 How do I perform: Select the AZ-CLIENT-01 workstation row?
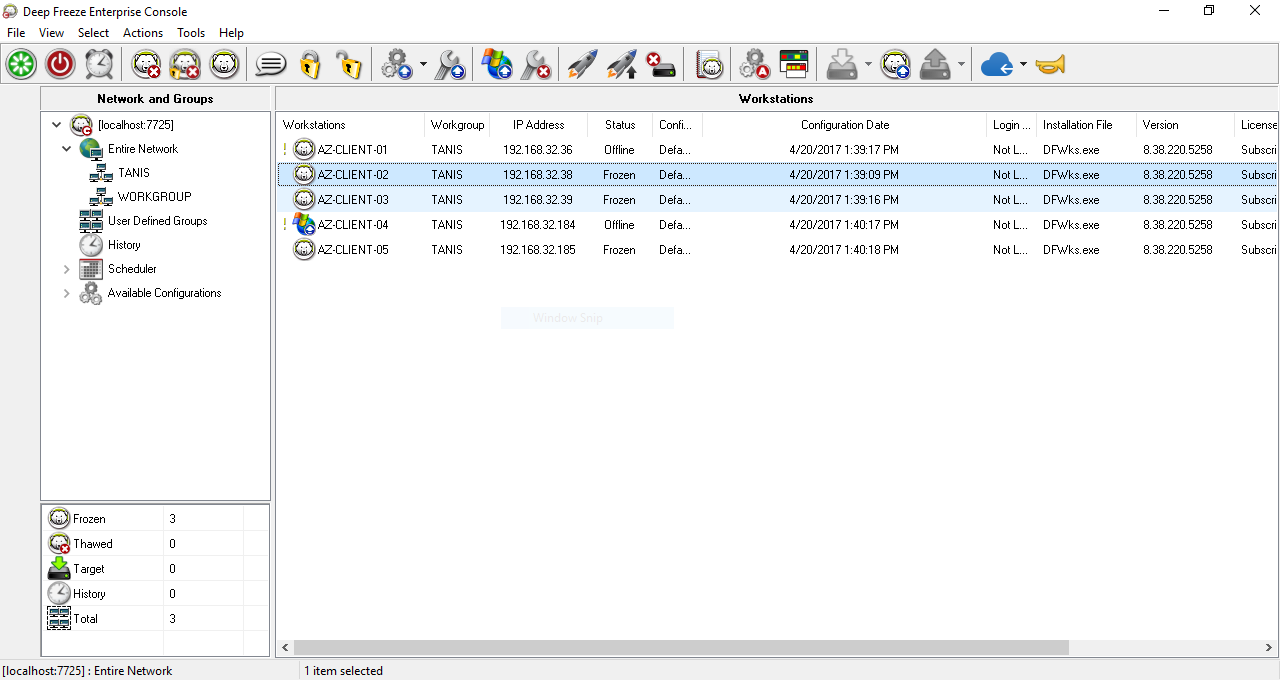tap(778, 150)
